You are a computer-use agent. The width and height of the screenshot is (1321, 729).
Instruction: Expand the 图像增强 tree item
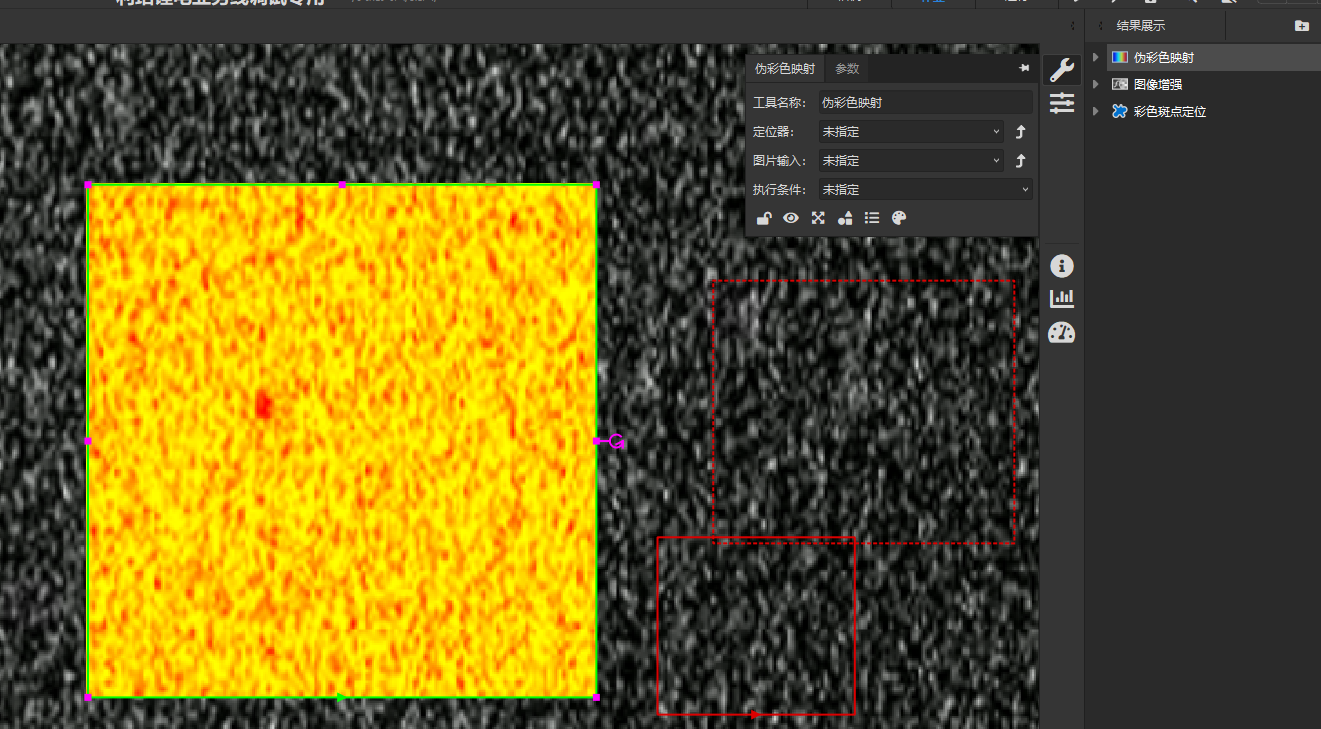(x=1096, y=85)
